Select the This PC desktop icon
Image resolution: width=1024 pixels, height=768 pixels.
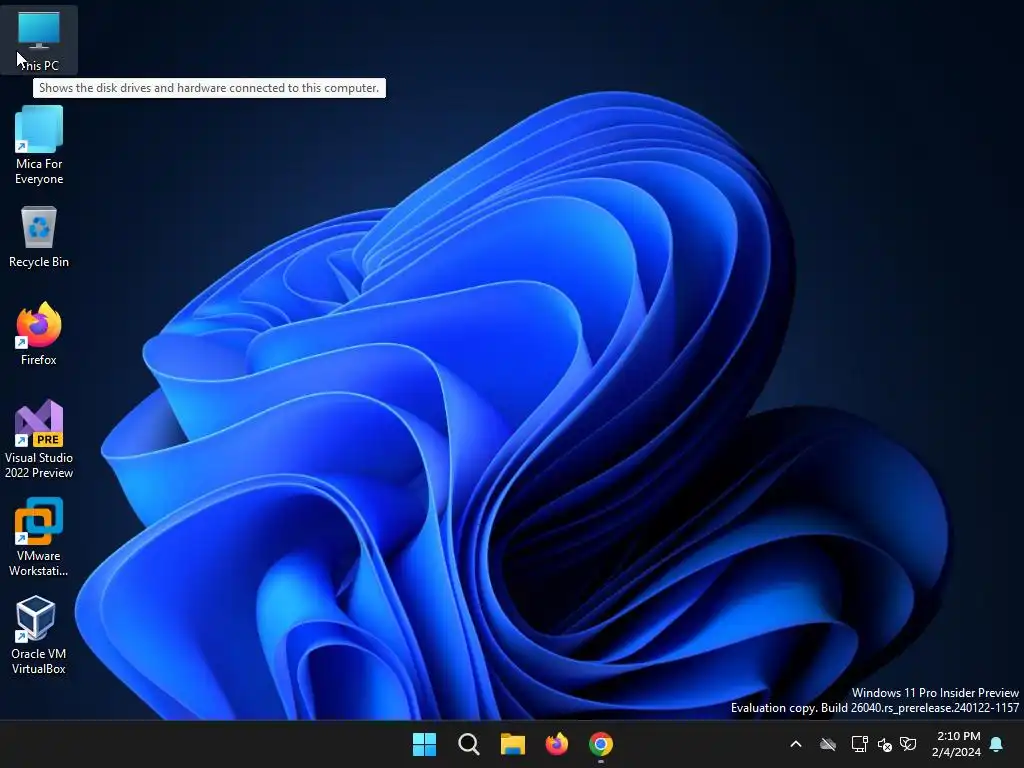[39, 39]
